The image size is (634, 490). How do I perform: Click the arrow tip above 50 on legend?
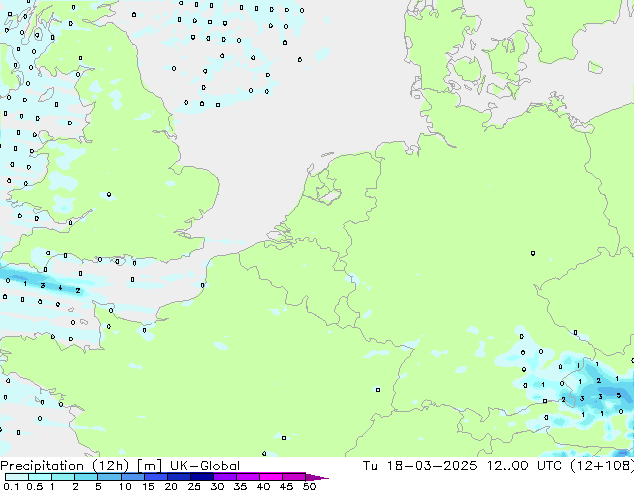[317, 477]
